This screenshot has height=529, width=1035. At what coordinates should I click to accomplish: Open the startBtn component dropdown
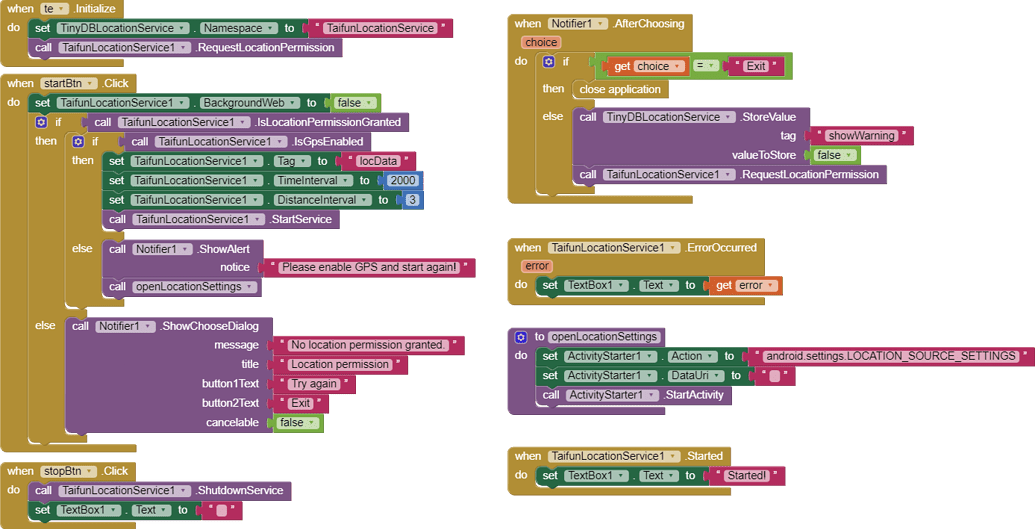[x=69, y=83]
